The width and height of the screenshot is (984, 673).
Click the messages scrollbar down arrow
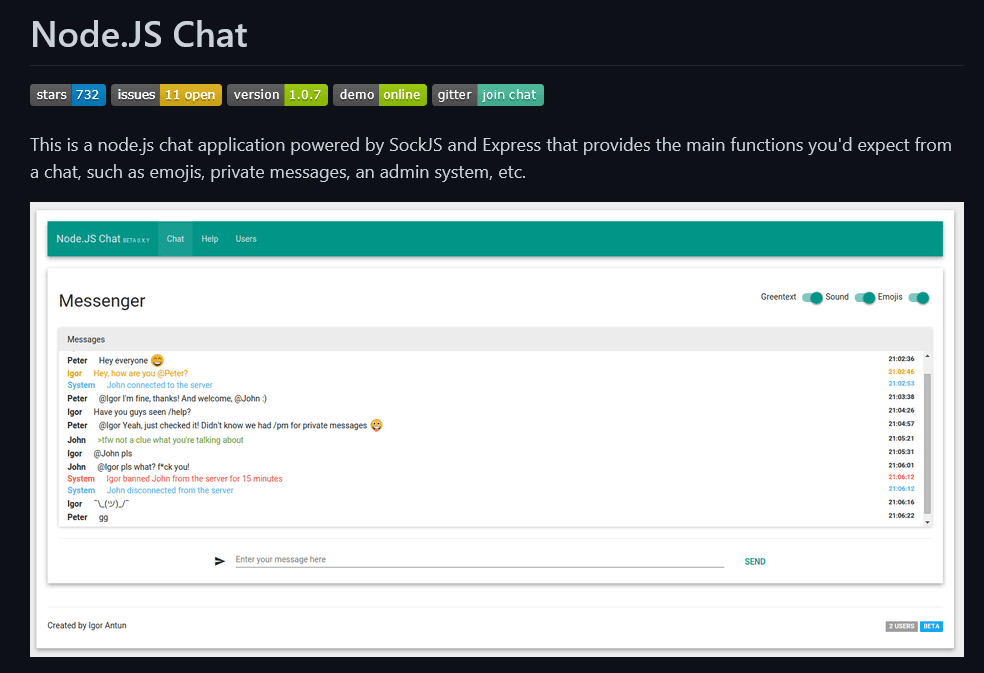pos(927,521)
